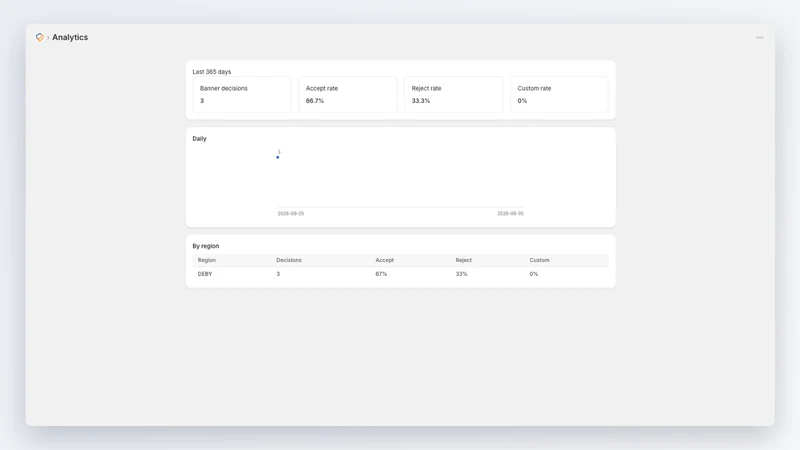800x450 pixels.
Task: Click the Decisions column header
Action: pyautogui.click(x=289, y=260)
